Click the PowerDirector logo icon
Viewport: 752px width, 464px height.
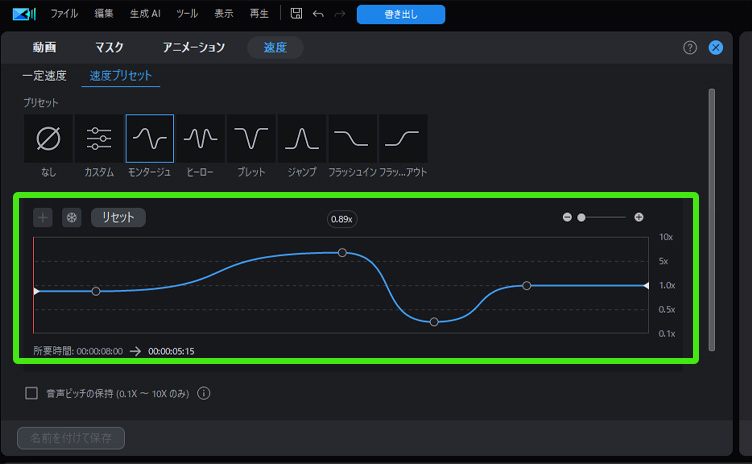point(24,14)
